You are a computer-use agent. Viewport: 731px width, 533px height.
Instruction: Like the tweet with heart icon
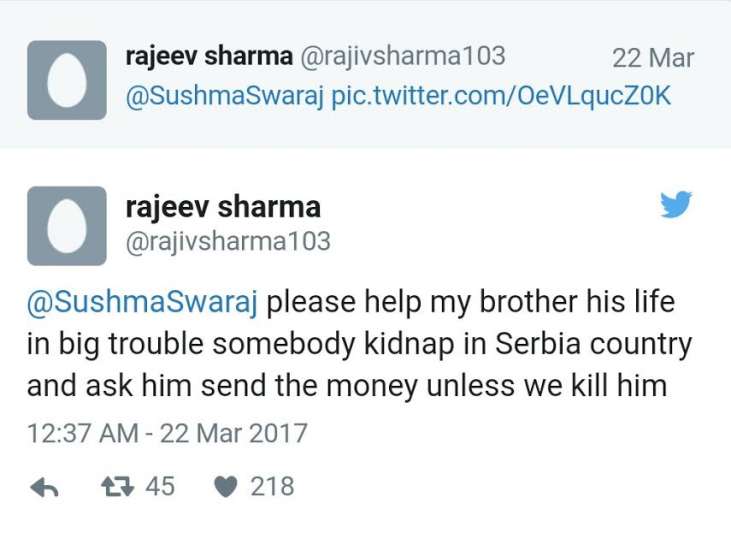[x=227, y=487]
